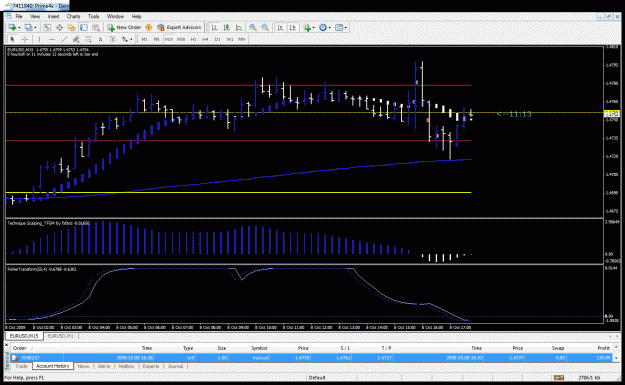Select the eurusd sell order row

312,358
